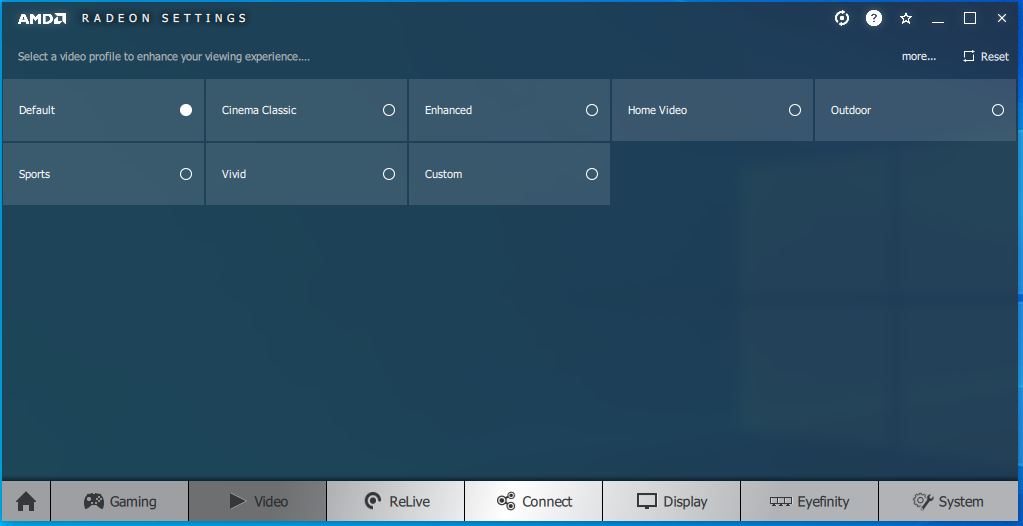Open the Radeon updates notification icon
Screen dimensions: 1023x526
pyautogui.click(x=842, y=18)
